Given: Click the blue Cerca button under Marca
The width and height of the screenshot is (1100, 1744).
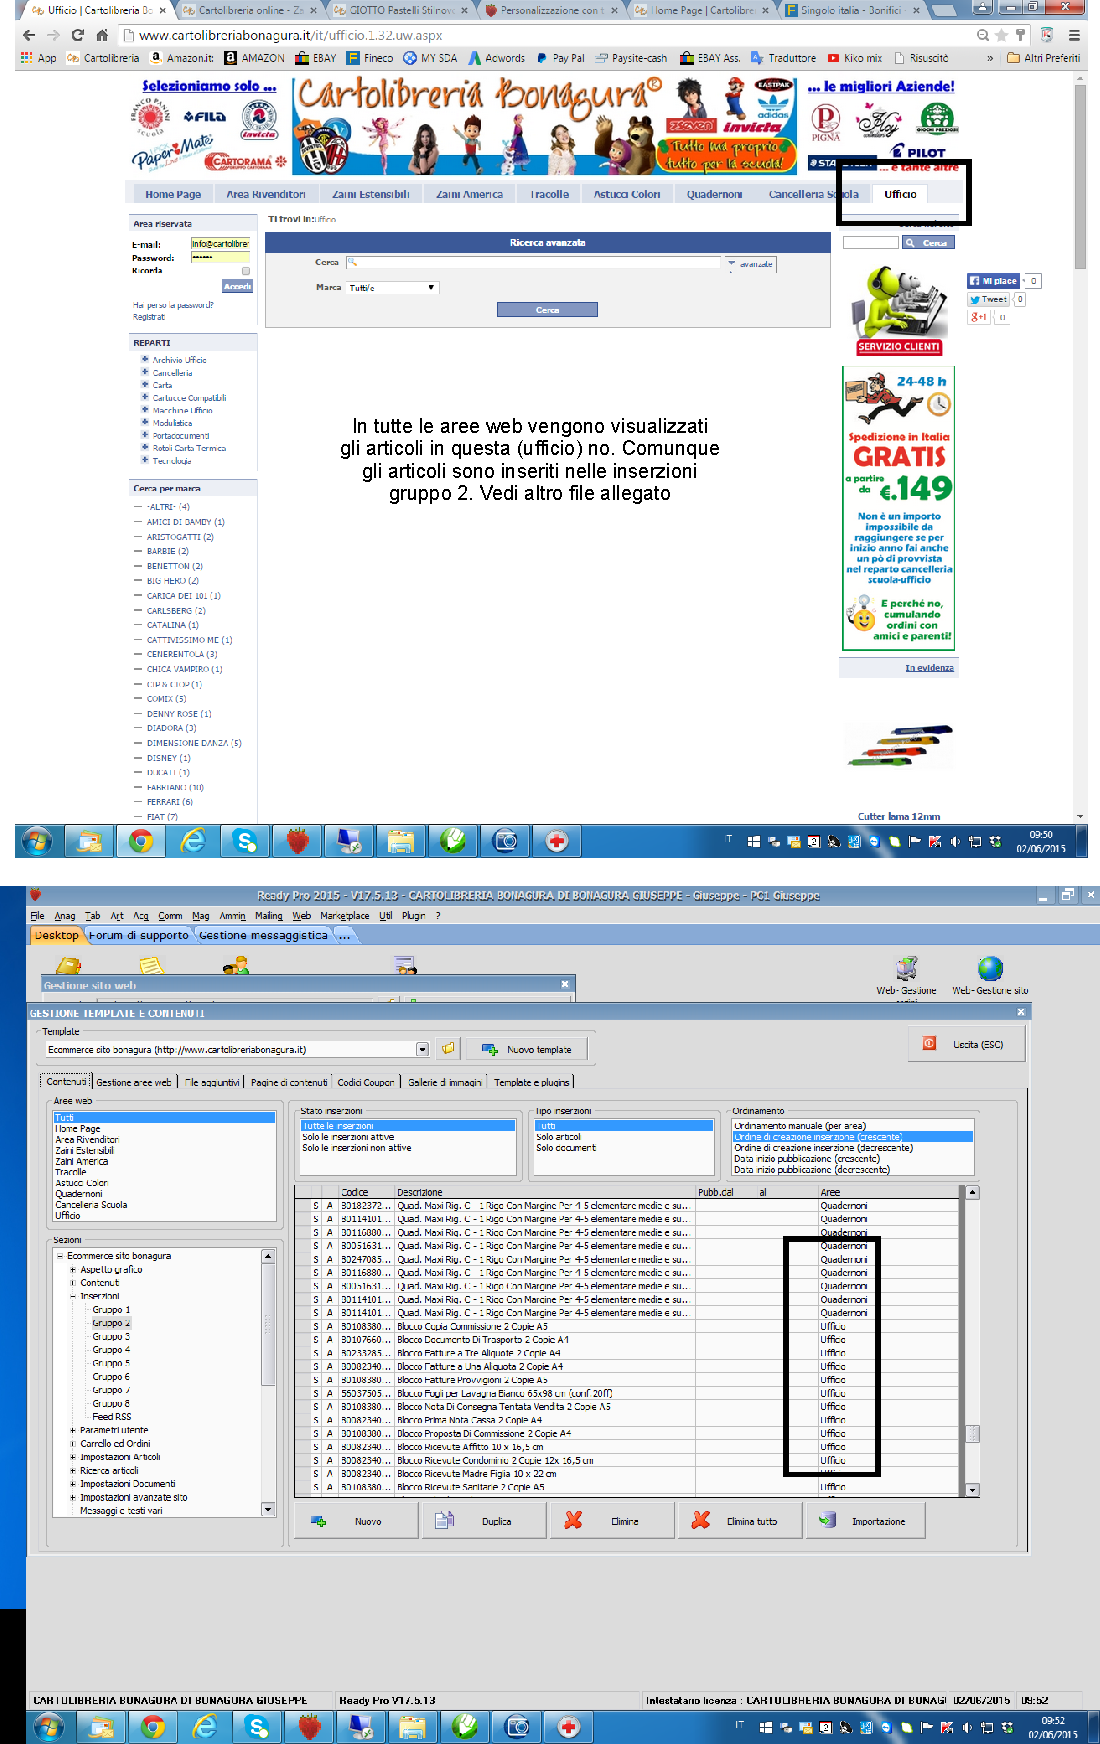Looking at the screenshot, I should (x=547, y=310).
